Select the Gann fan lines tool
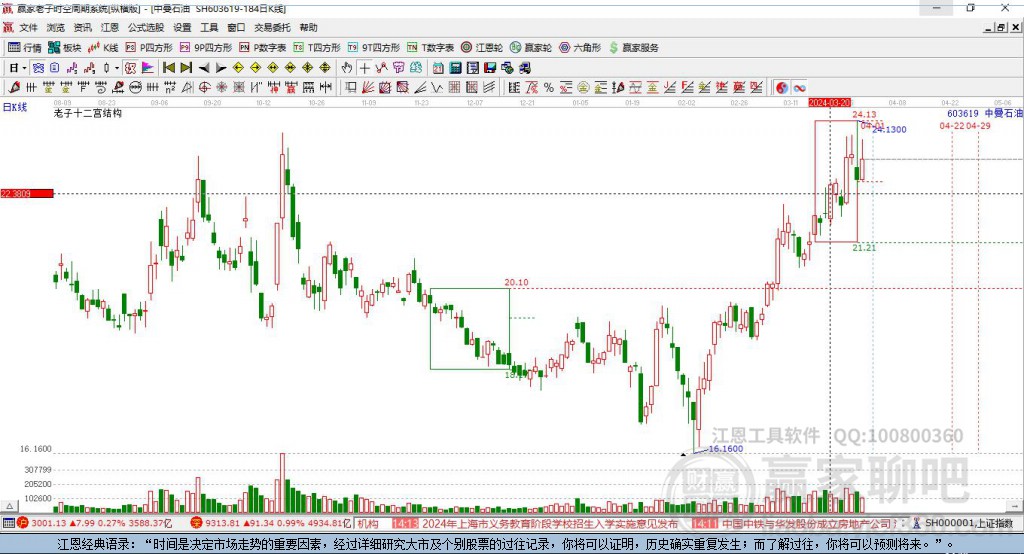This screenshot has width=1024, height=554. [x=367, y=88]
